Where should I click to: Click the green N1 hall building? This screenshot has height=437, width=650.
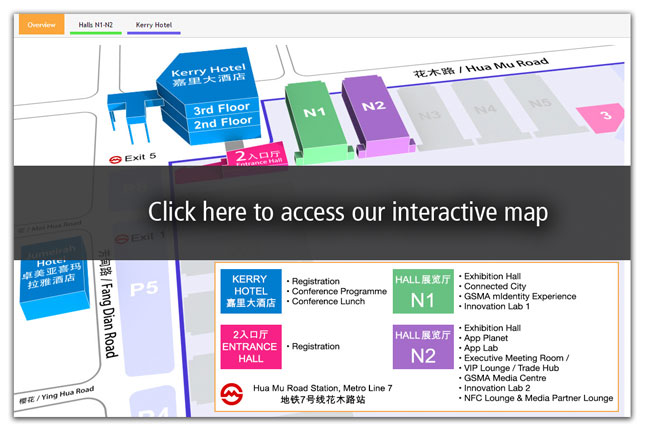[317, 122]
